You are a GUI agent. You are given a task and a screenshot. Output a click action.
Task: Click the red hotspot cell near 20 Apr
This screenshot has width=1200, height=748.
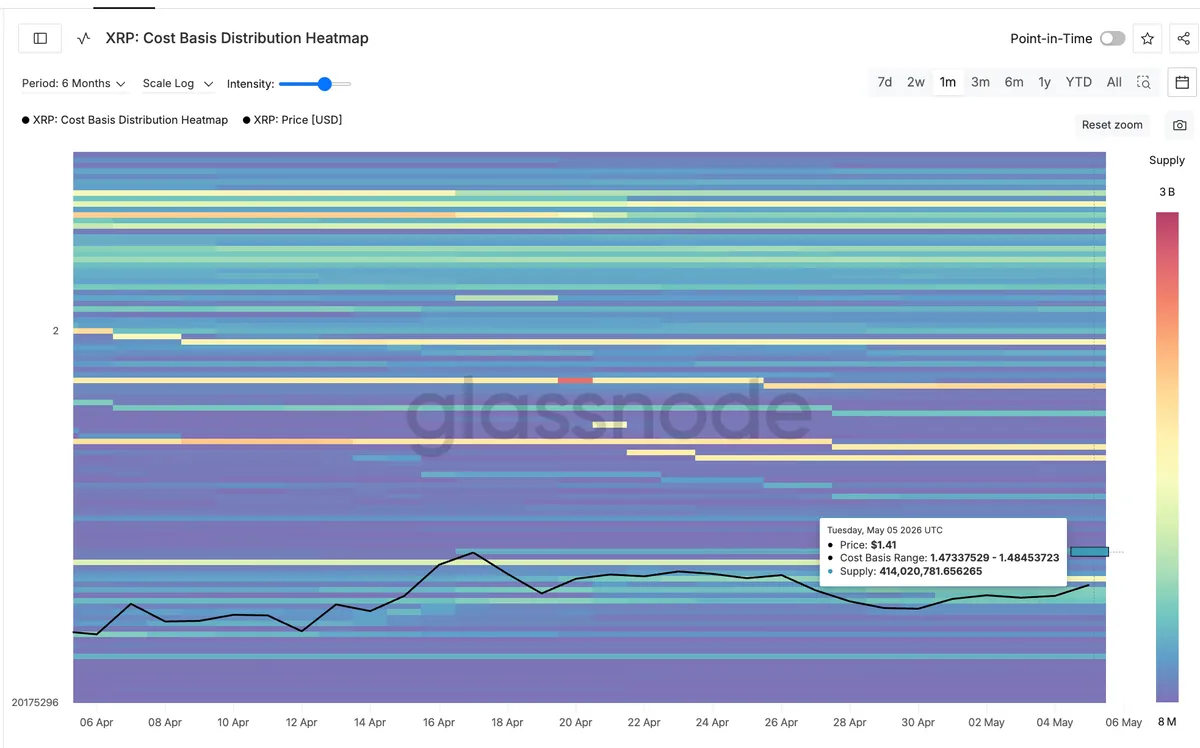575,380
